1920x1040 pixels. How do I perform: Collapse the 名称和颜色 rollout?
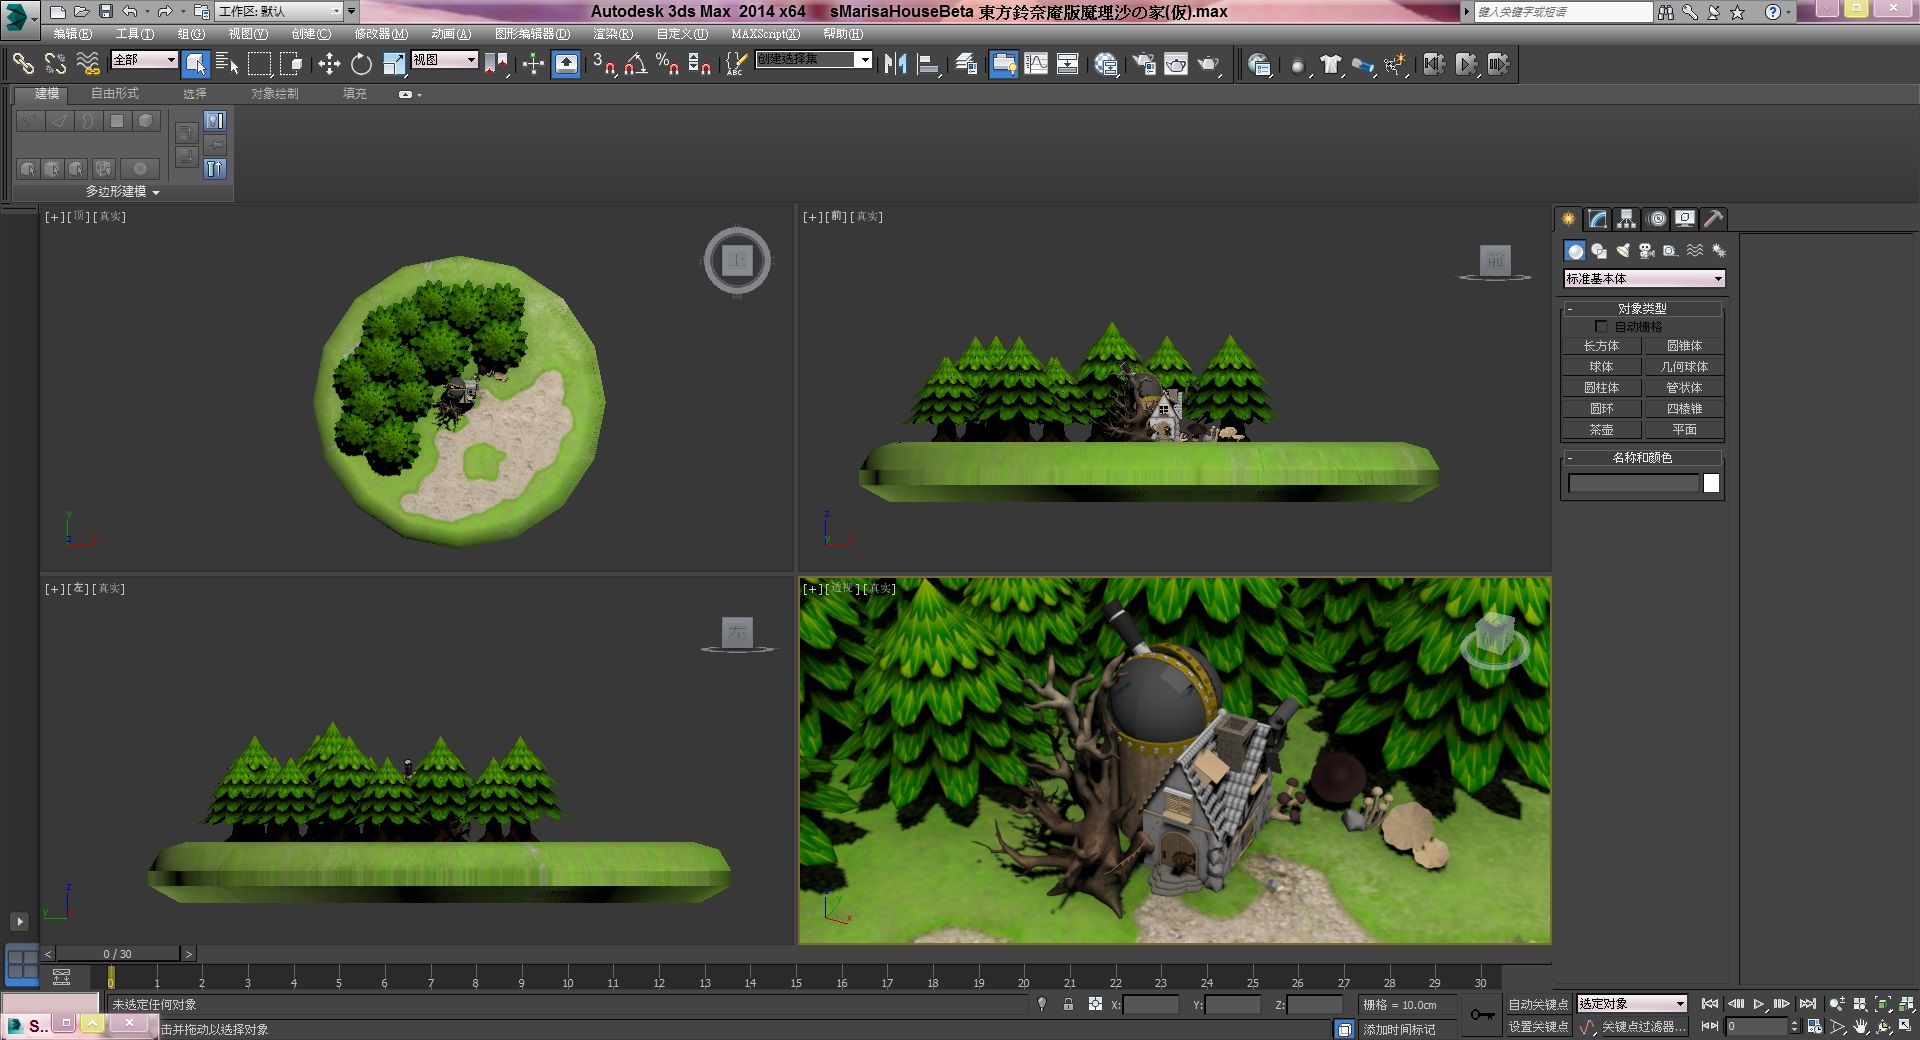coord(1642,458)
